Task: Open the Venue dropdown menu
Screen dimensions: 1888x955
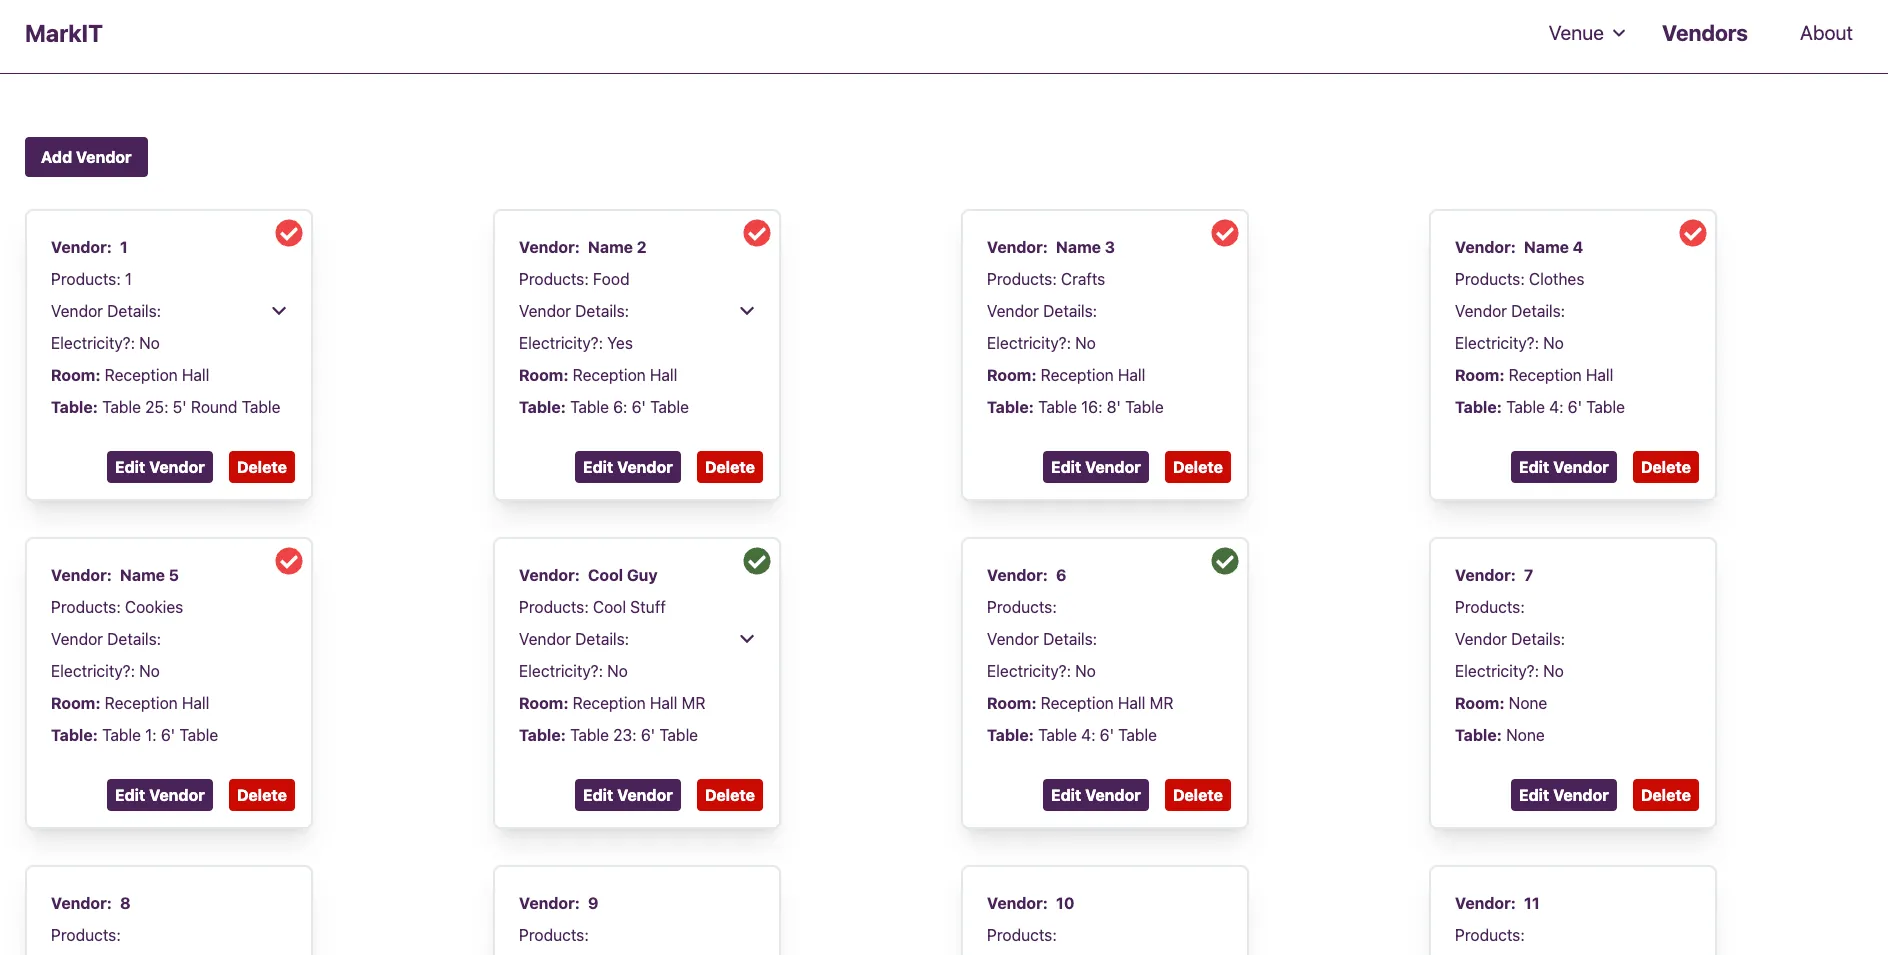Action: click(1586, 33)
